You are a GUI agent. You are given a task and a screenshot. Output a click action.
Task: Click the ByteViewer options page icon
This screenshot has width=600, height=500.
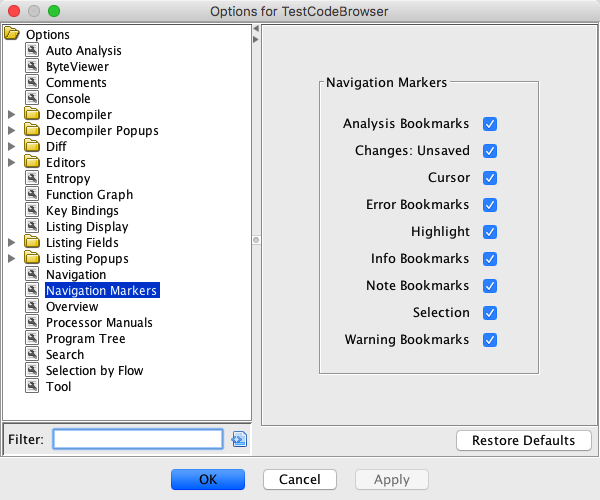pyautogui.click(x=31, y=67)
